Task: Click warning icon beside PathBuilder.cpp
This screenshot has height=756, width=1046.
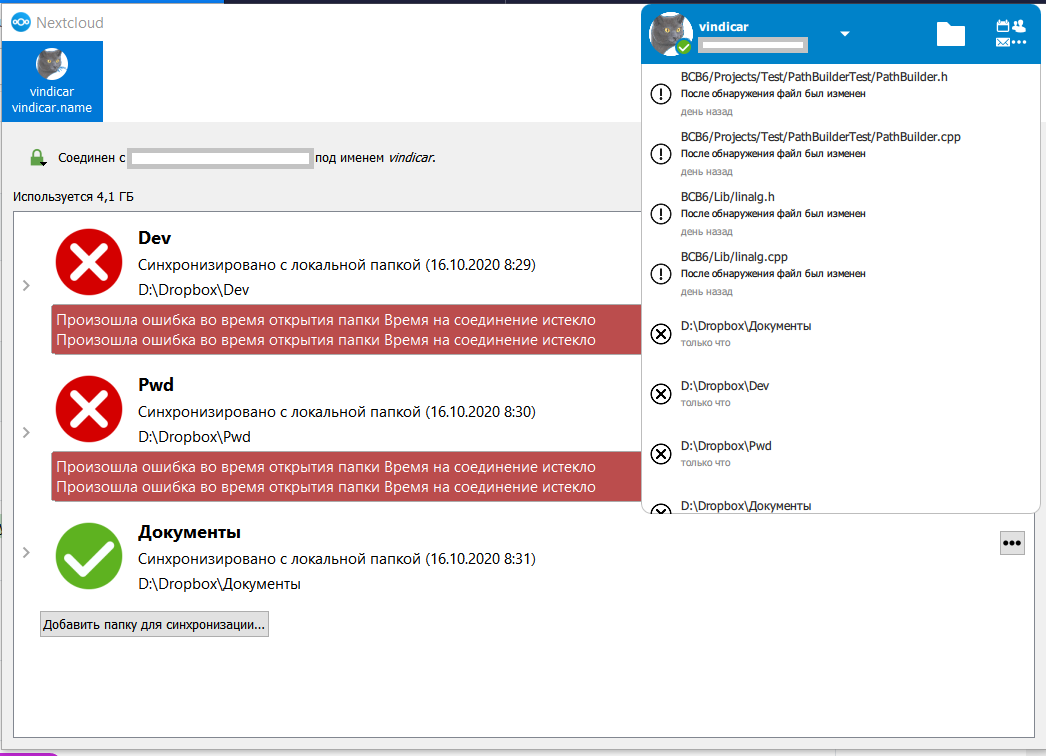Action: click(x=660, y=154)
